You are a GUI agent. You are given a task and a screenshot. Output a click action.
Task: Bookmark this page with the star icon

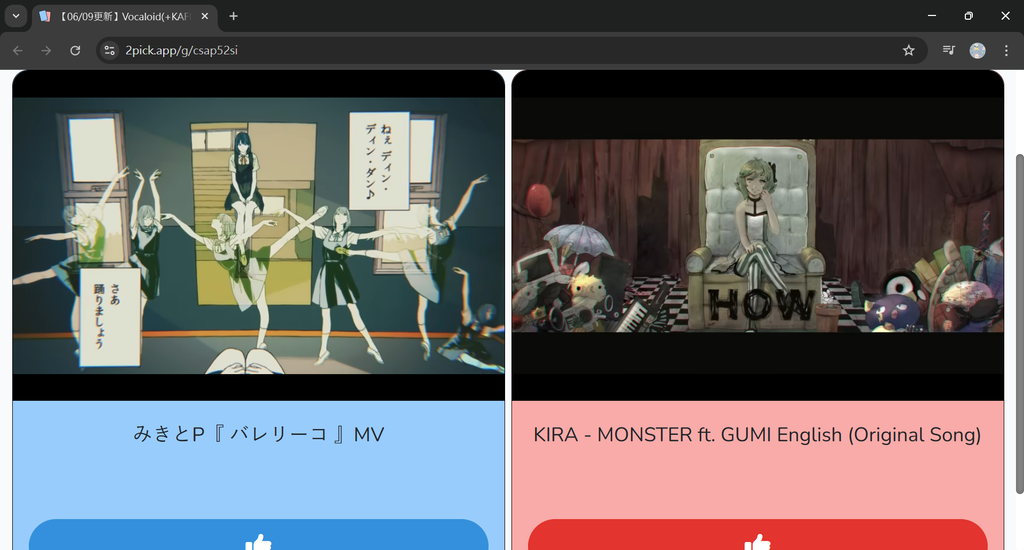click(908, 50)
